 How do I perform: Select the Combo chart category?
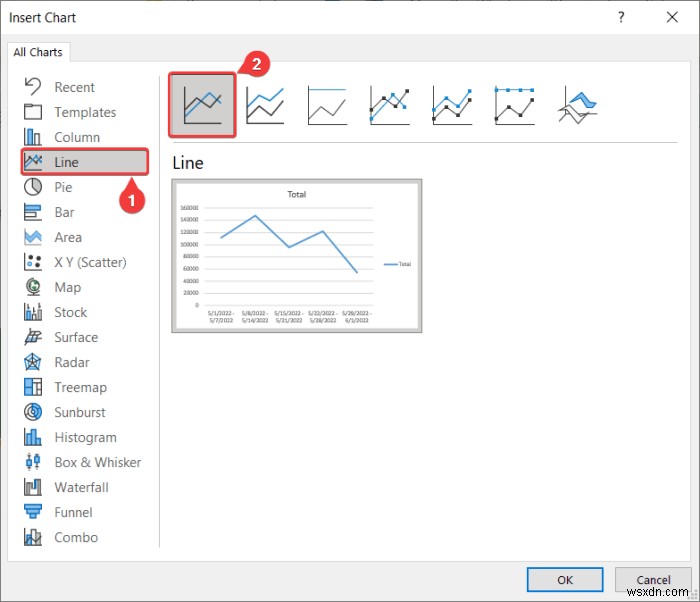(84, 537)
